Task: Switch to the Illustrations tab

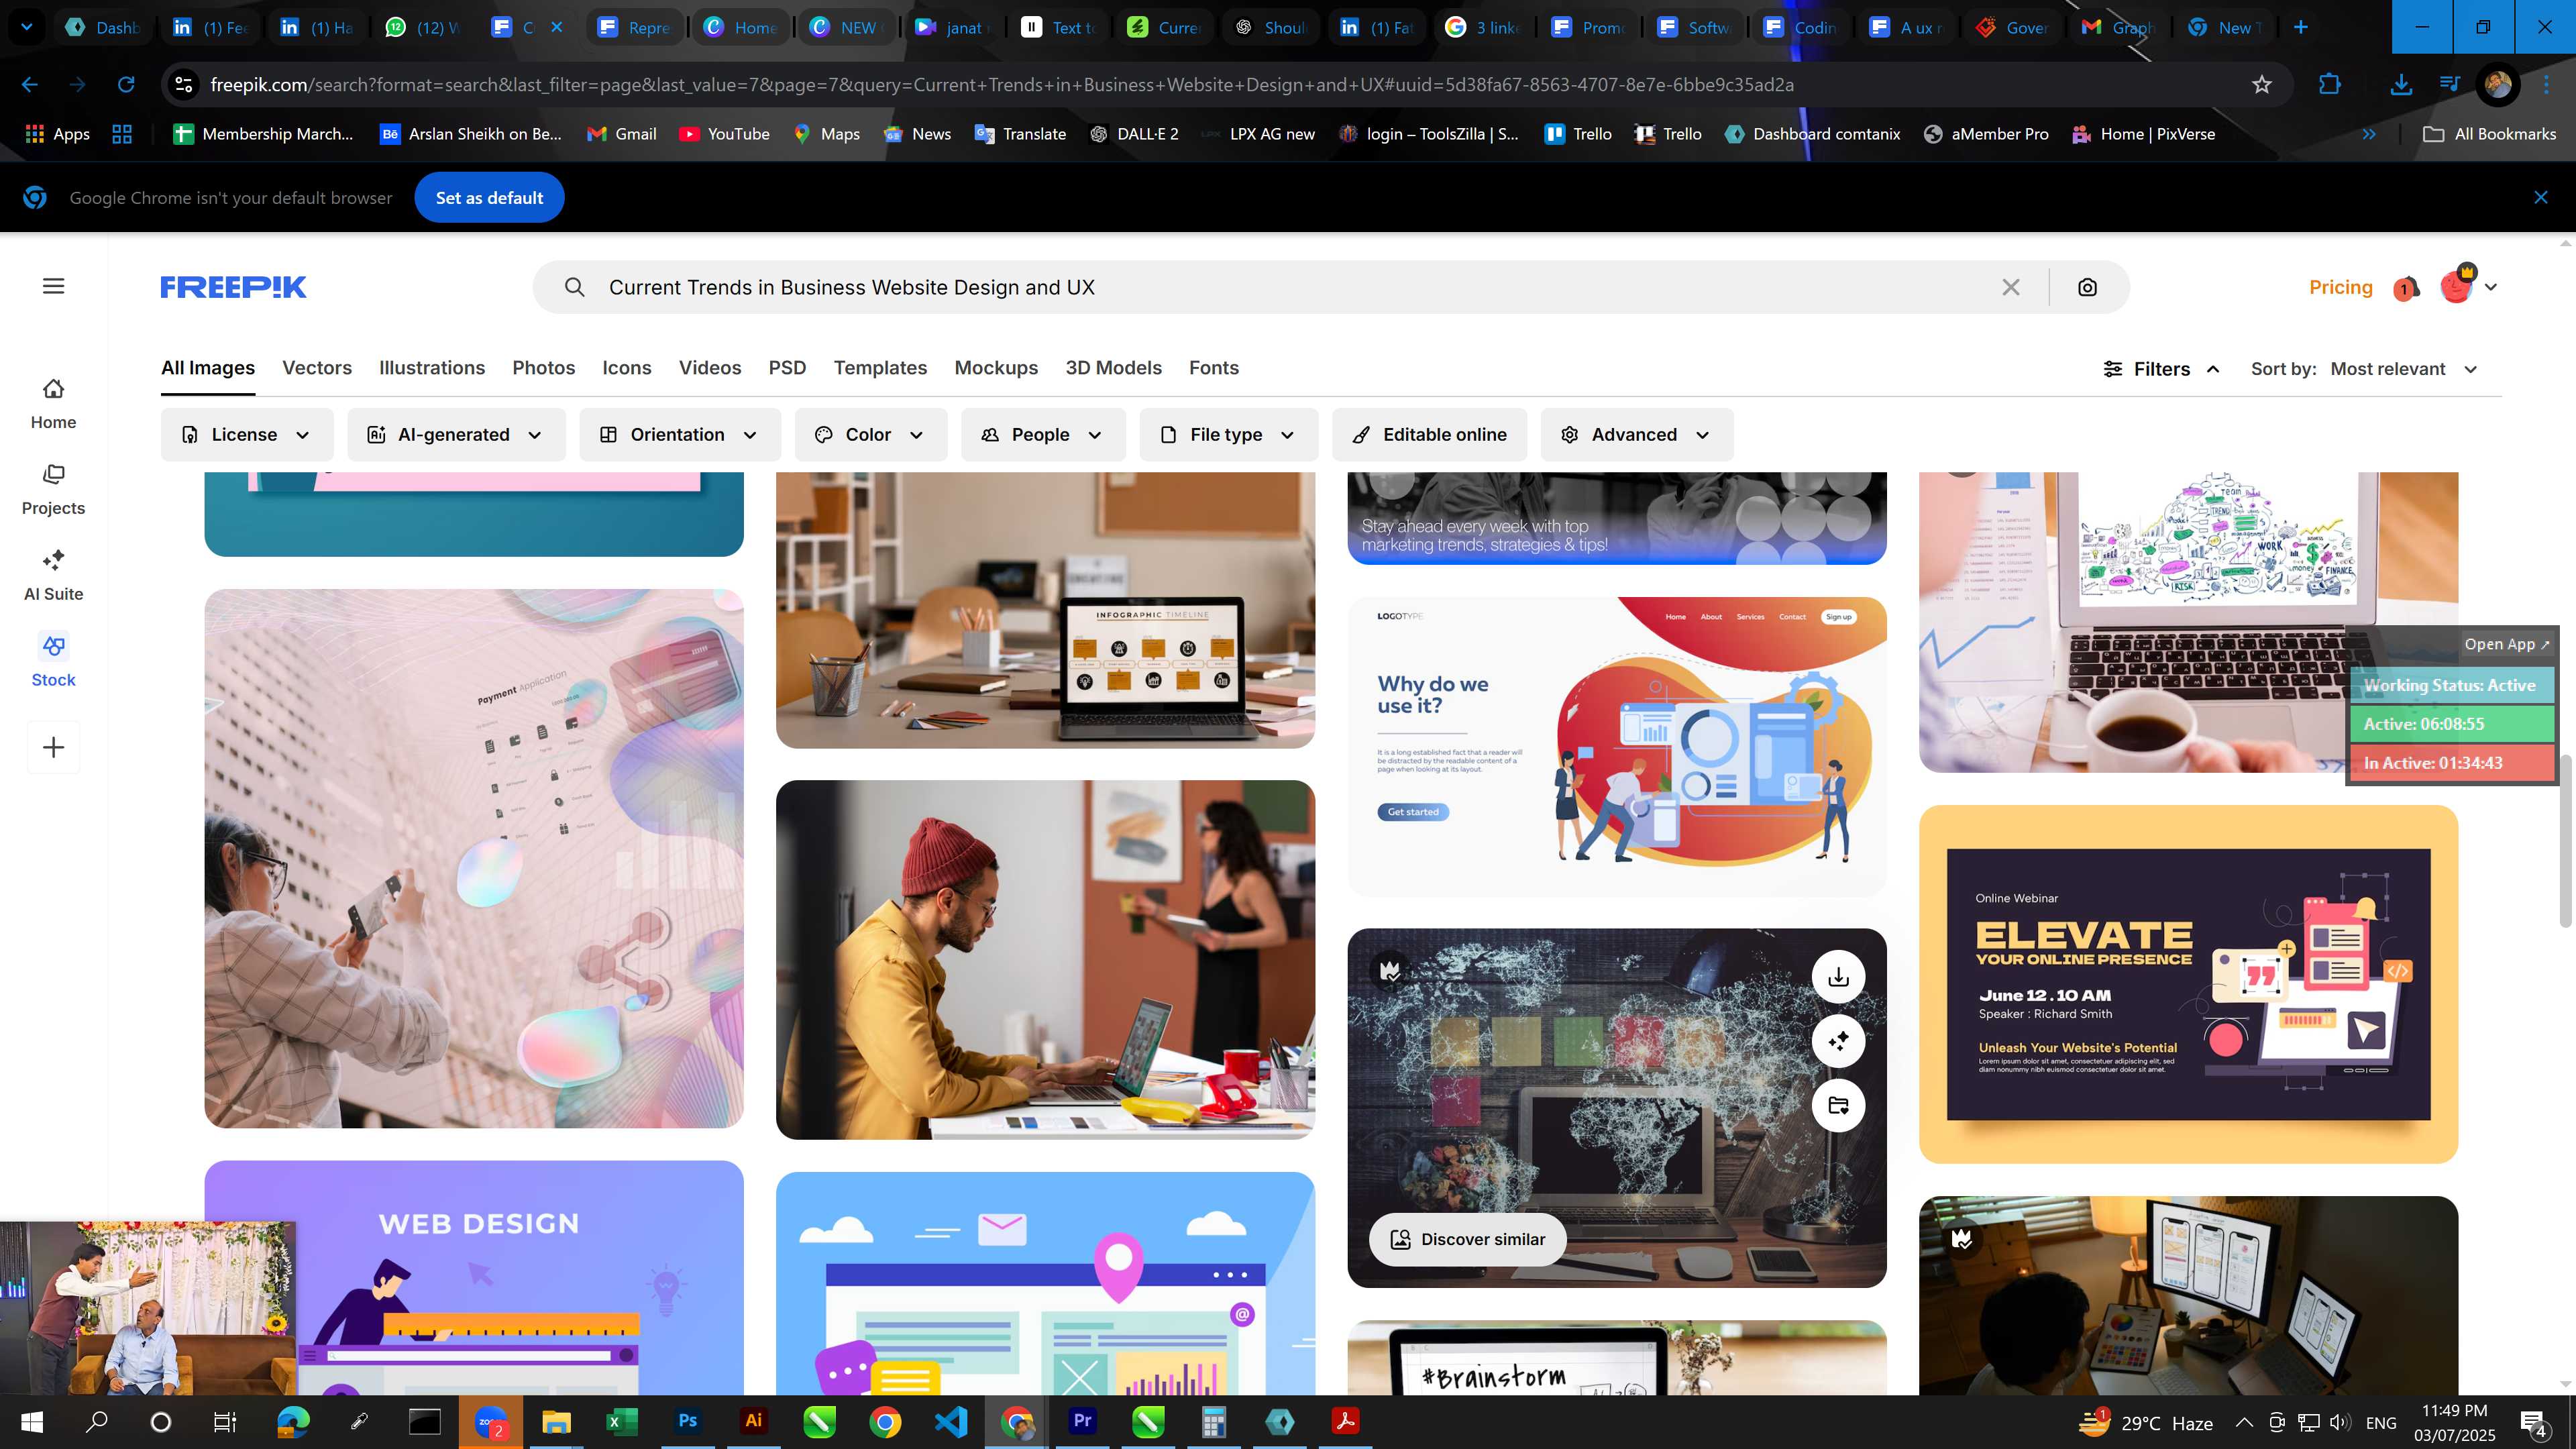Action: [432, 368]
